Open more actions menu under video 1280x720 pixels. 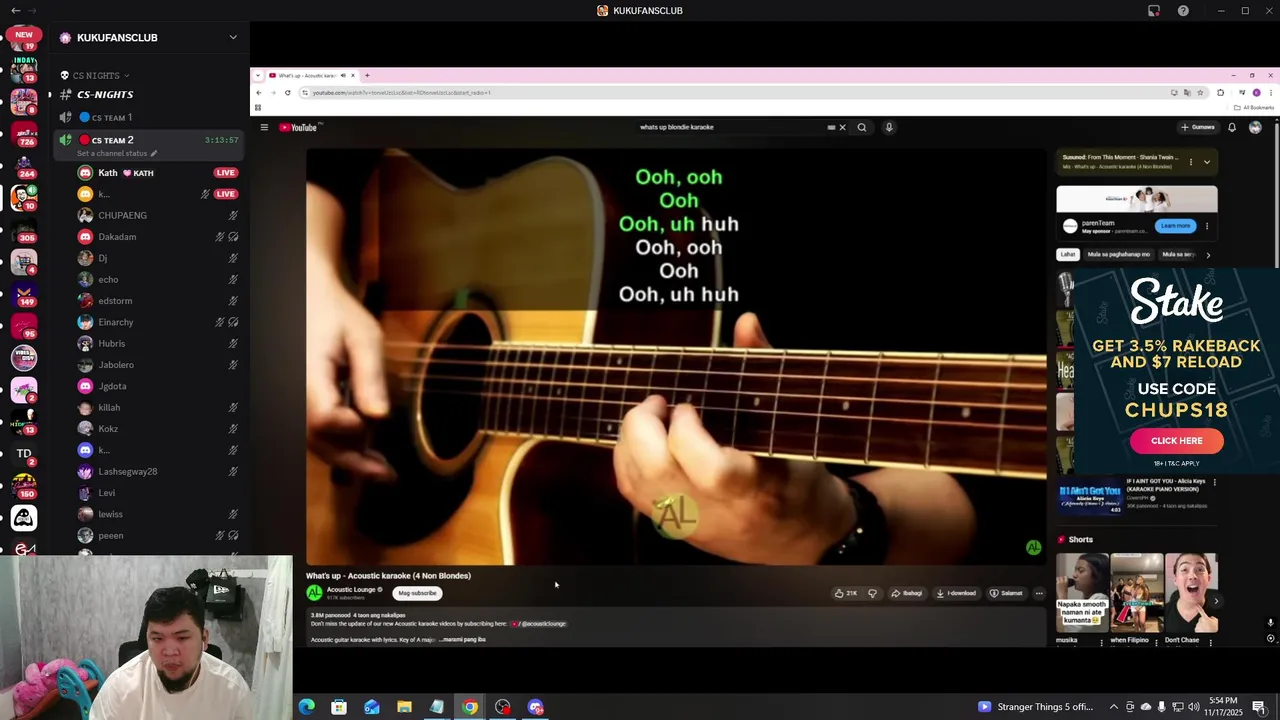coord(1039,593)
